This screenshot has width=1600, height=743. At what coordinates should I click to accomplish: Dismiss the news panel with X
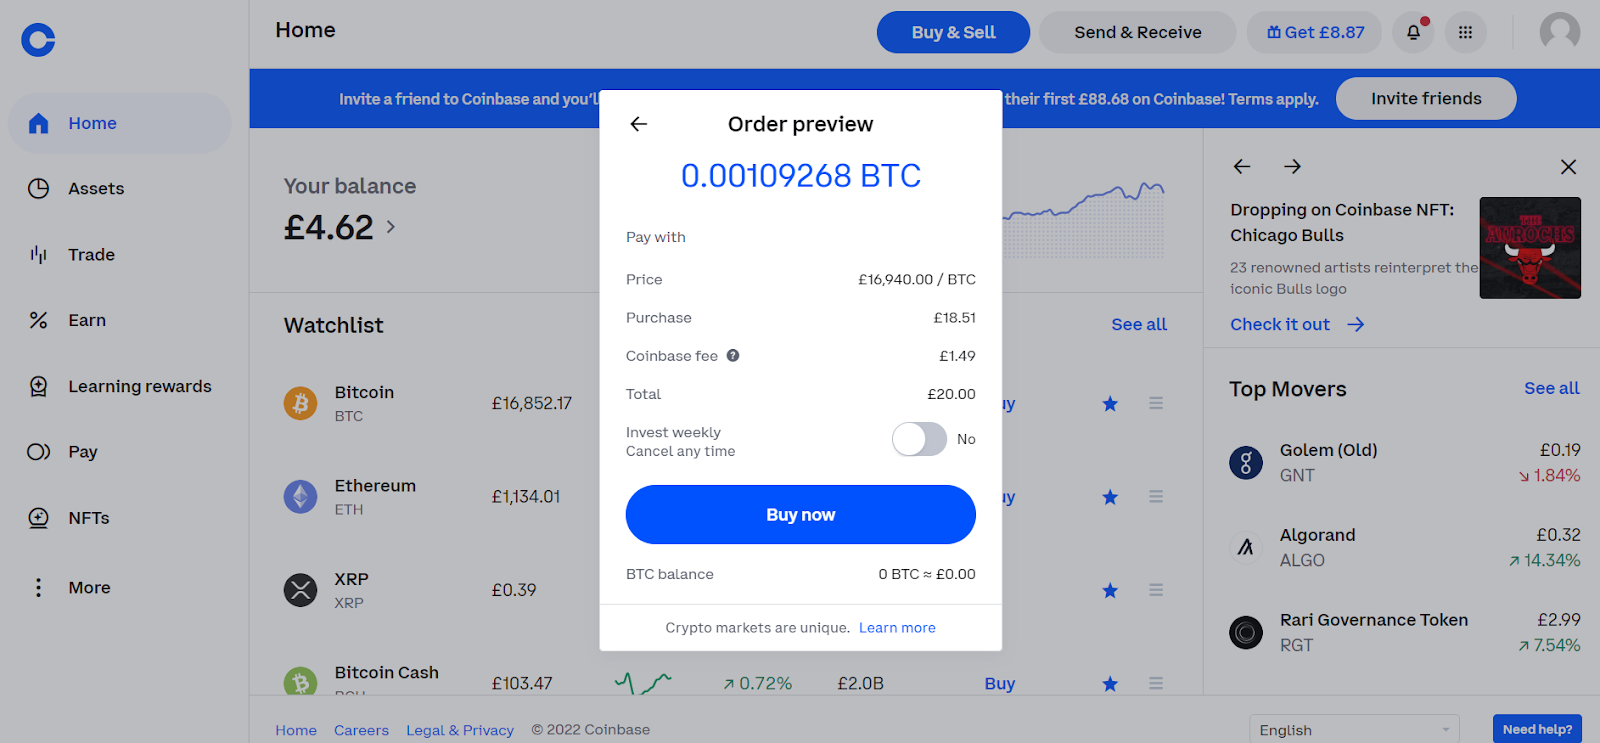point(1568,167)
